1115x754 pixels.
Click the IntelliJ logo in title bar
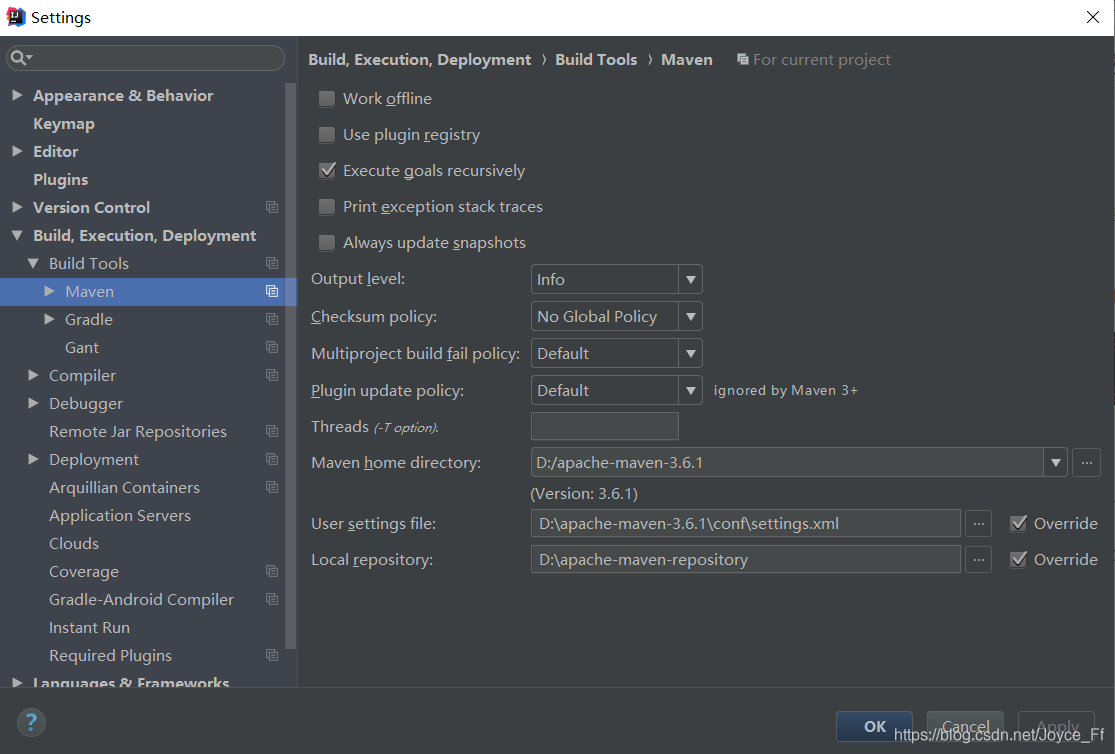[16, 17]
